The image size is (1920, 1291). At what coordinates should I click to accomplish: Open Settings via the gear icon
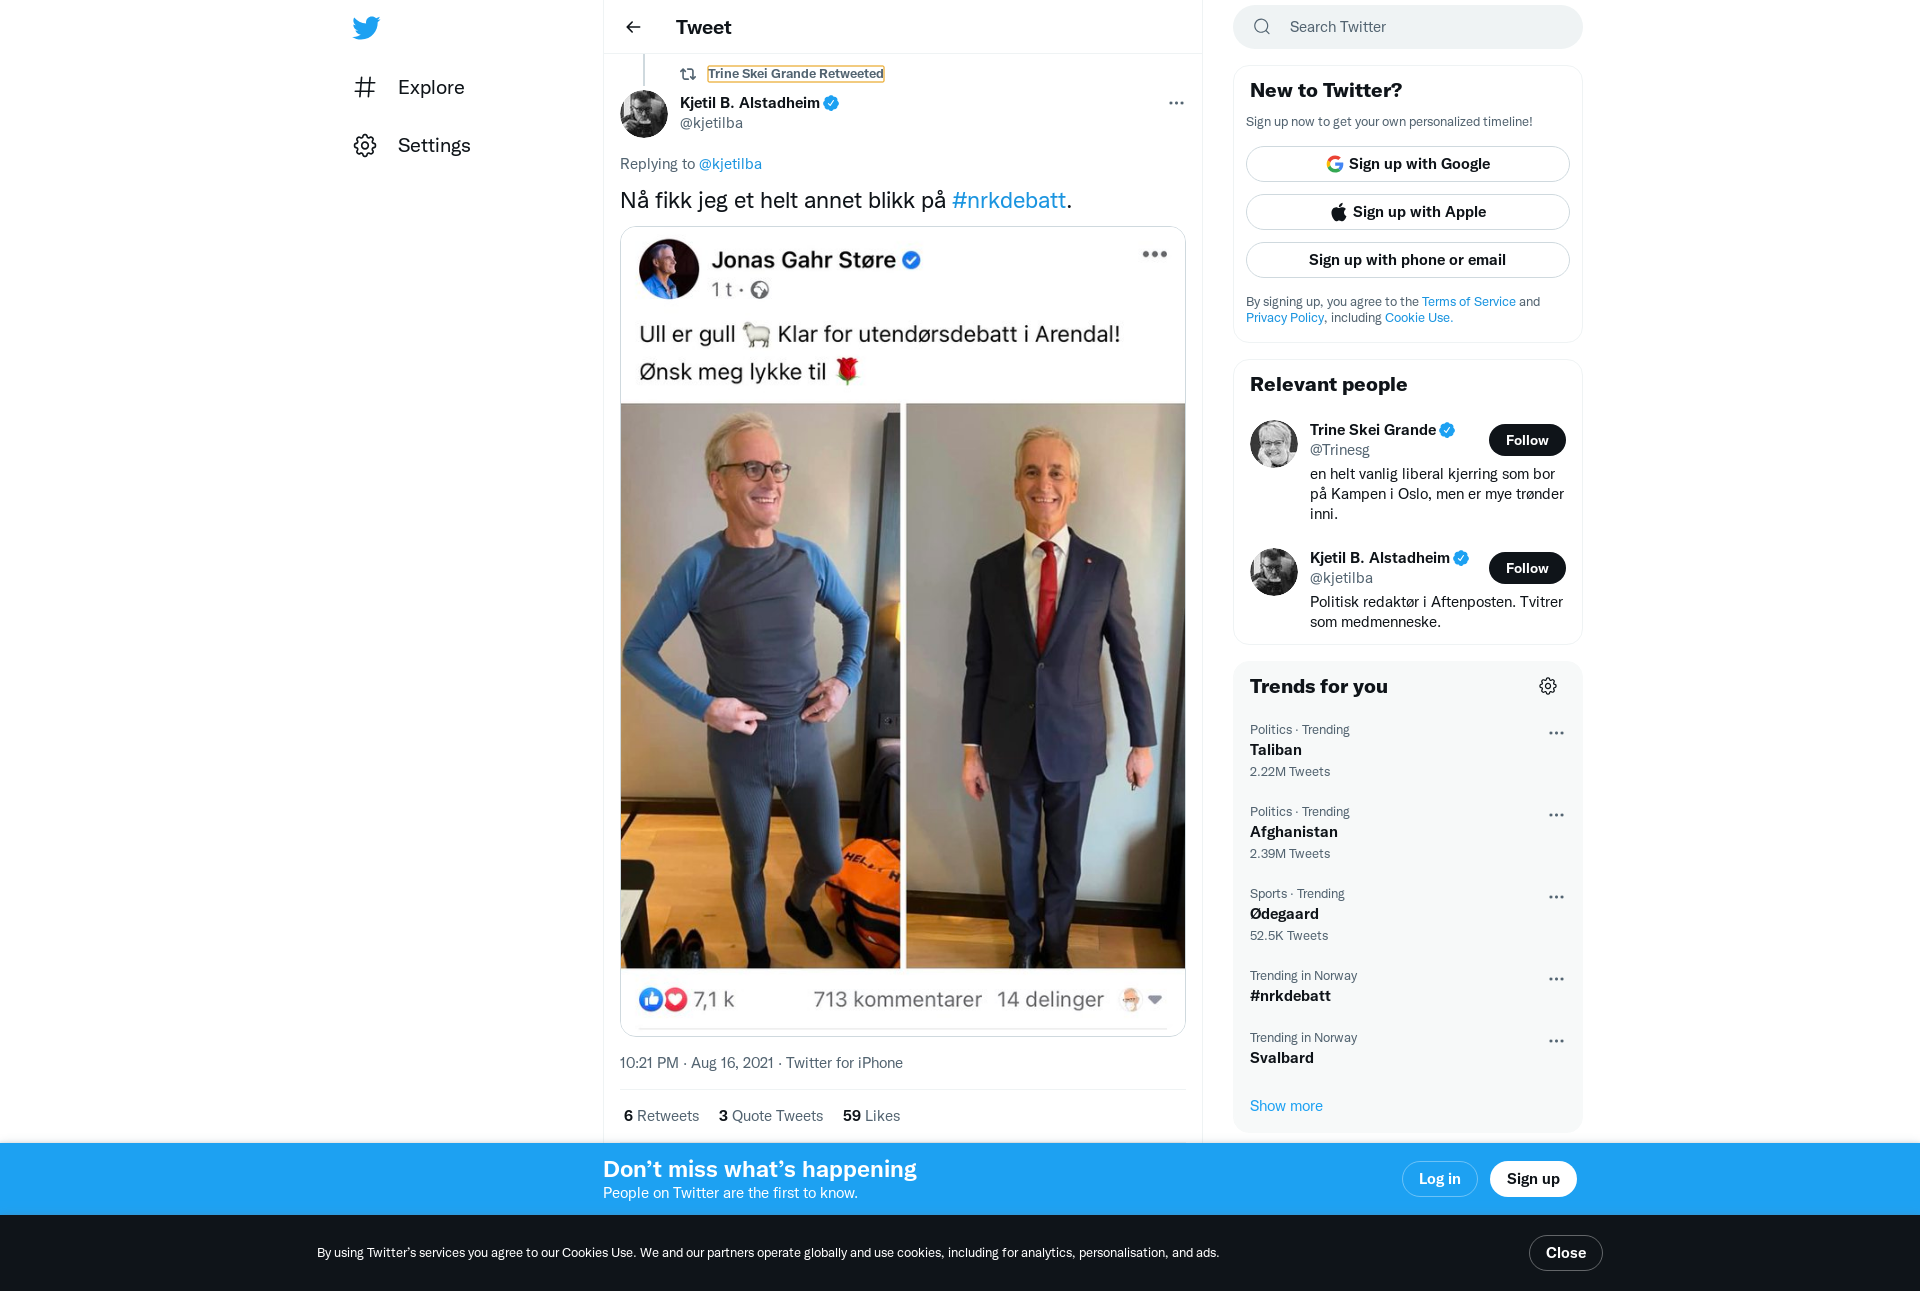[x=365, y=145]
